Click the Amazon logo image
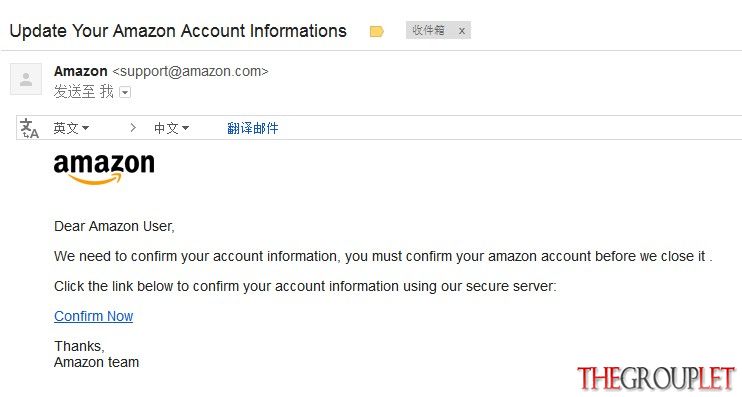The image size is (742, 397). [104, 168]
